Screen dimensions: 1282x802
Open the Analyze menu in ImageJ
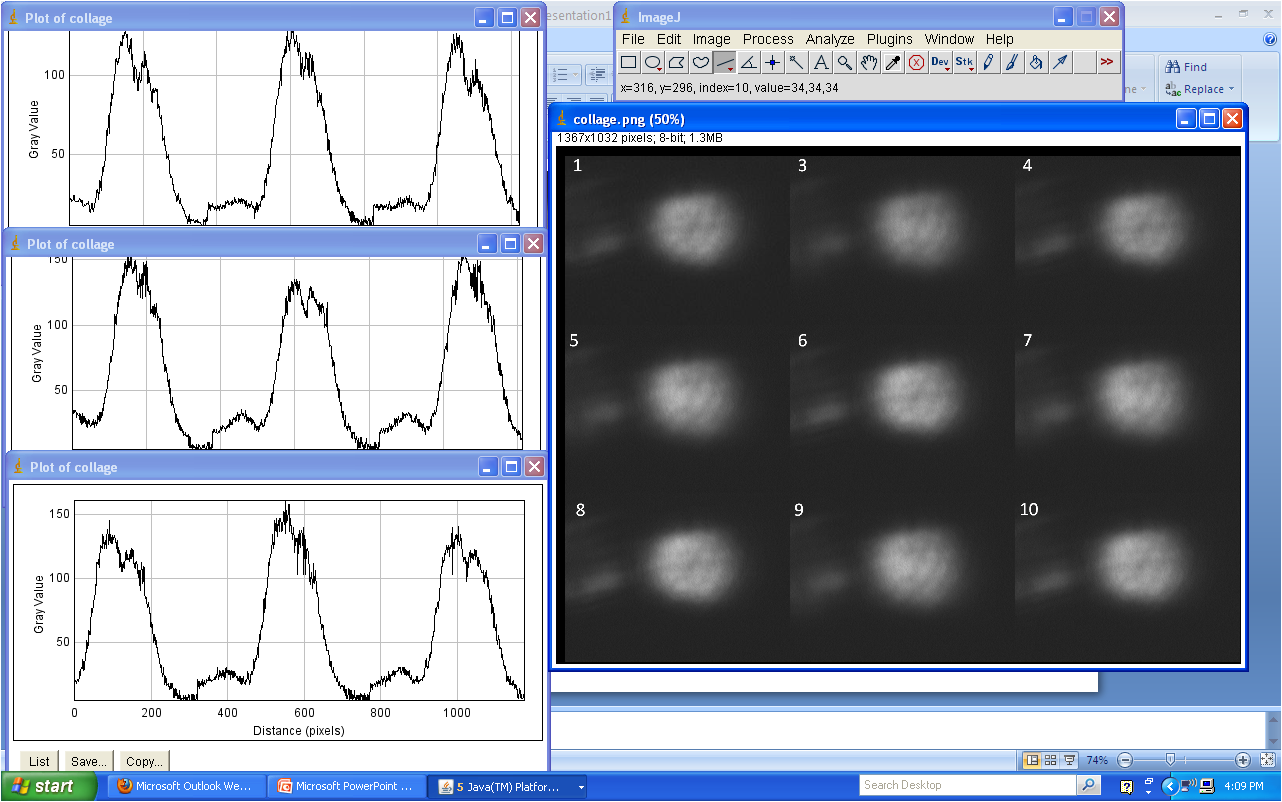pos(830,39)
